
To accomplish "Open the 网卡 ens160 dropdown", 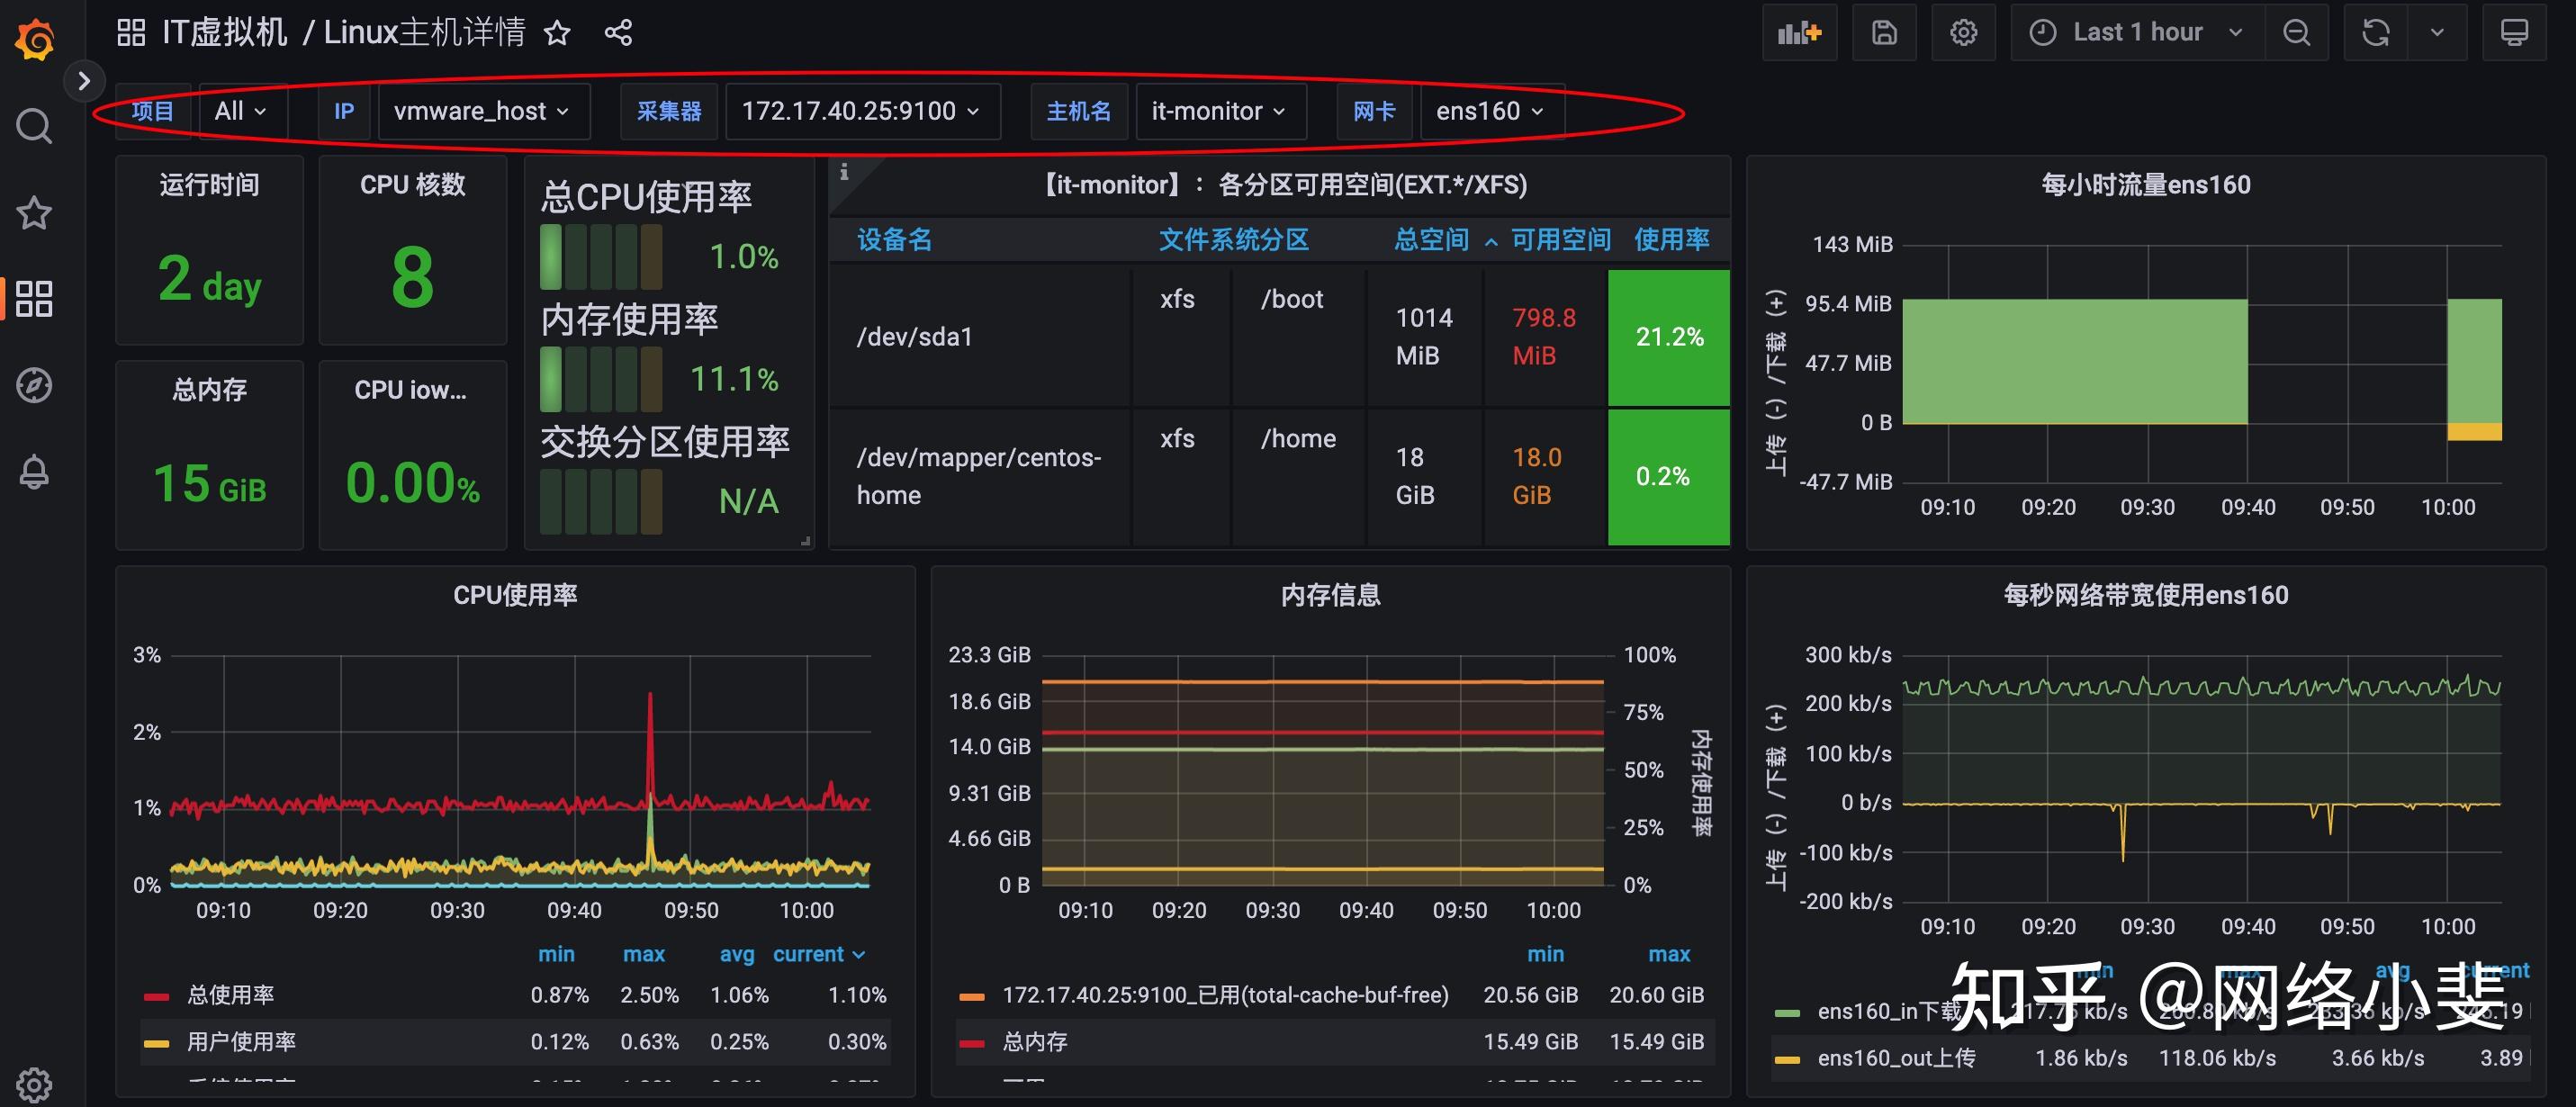I will coord(1490,111).
